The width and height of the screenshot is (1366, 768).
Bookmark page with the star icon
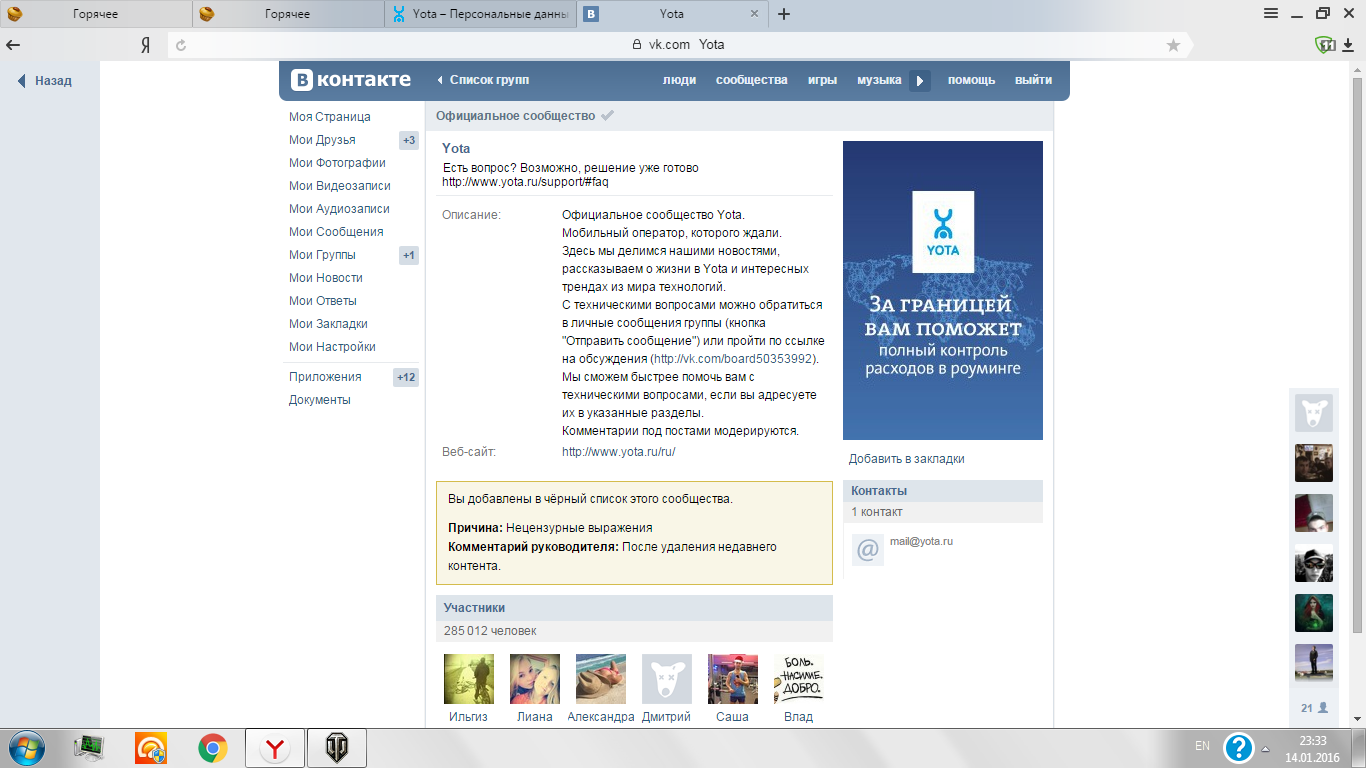[x=1173, y=45]
